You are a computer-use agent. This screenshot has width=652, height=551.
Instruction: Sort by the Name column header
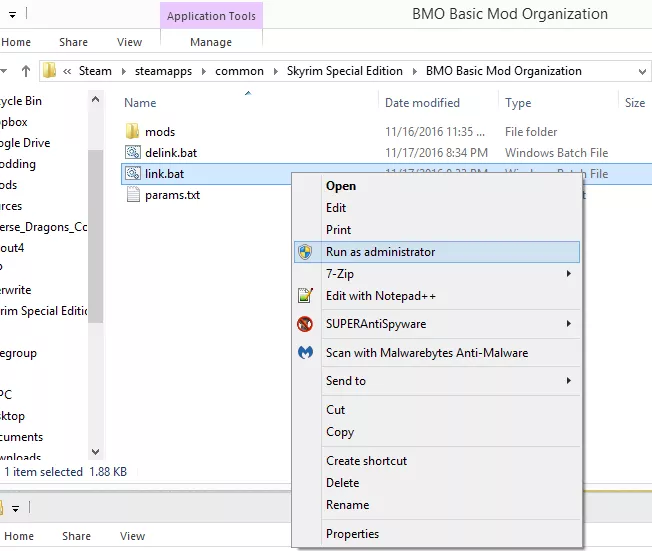(140, 103)
